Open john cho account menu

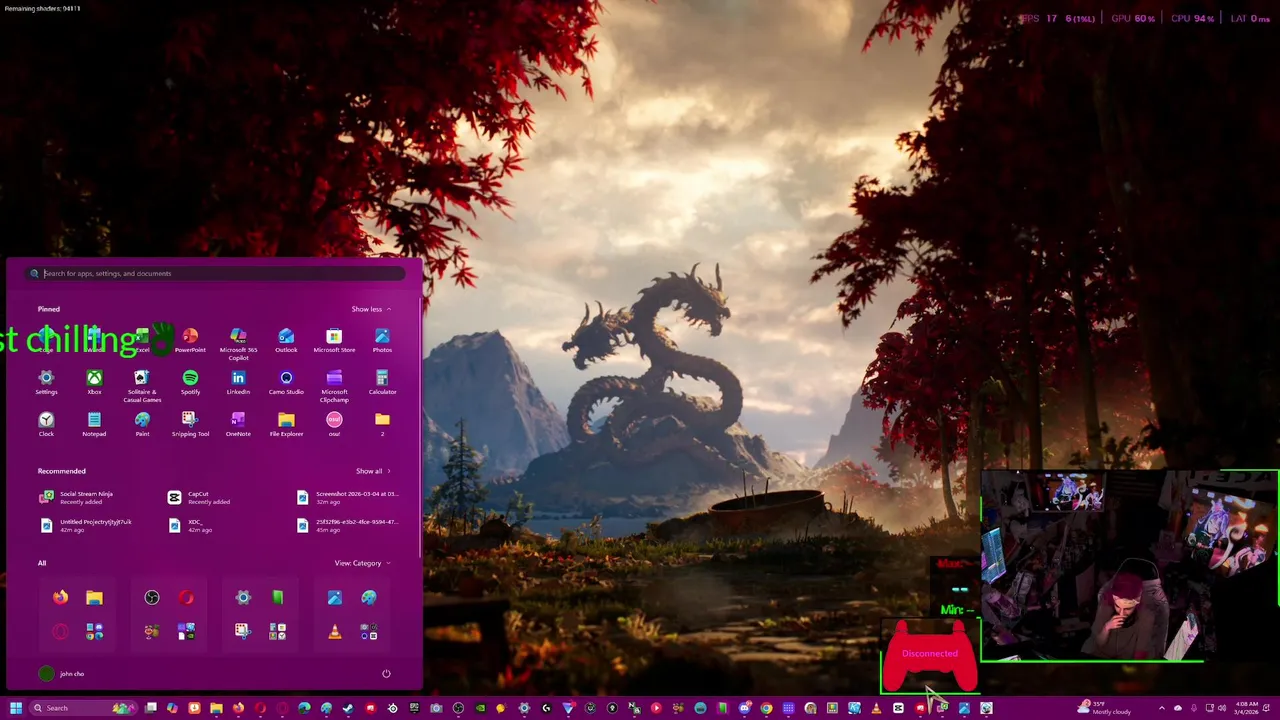click(x=62, y=674)
